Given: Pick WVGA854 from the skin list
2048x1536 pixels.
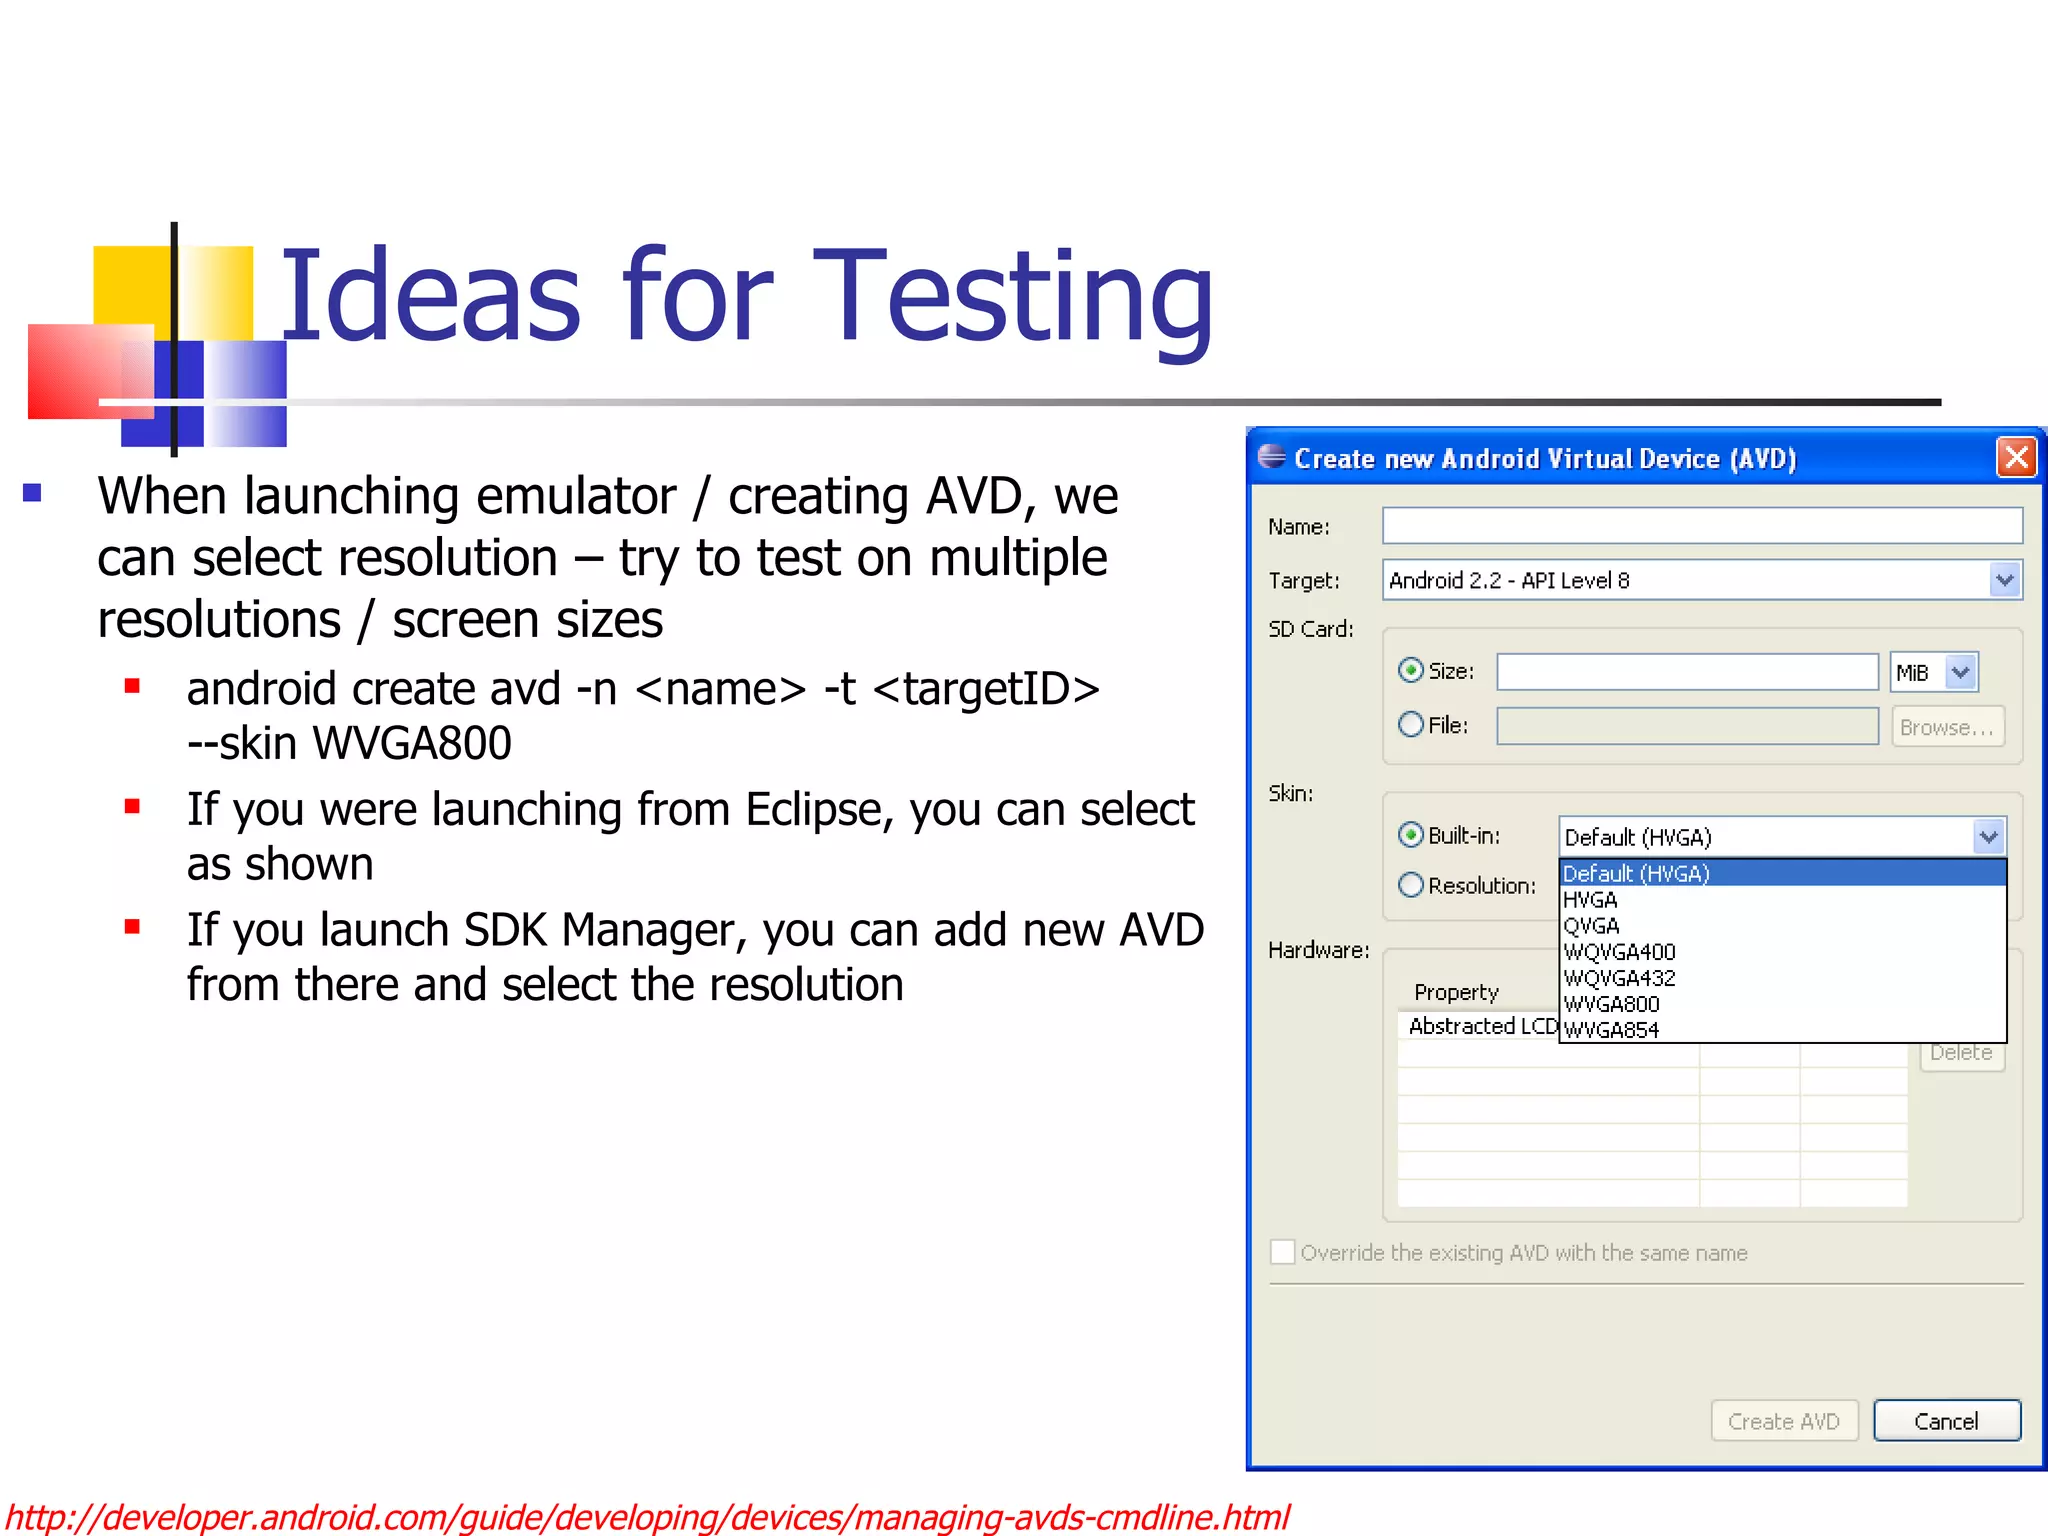Looking at the screenshot, I should [x=1611, y=1030].
